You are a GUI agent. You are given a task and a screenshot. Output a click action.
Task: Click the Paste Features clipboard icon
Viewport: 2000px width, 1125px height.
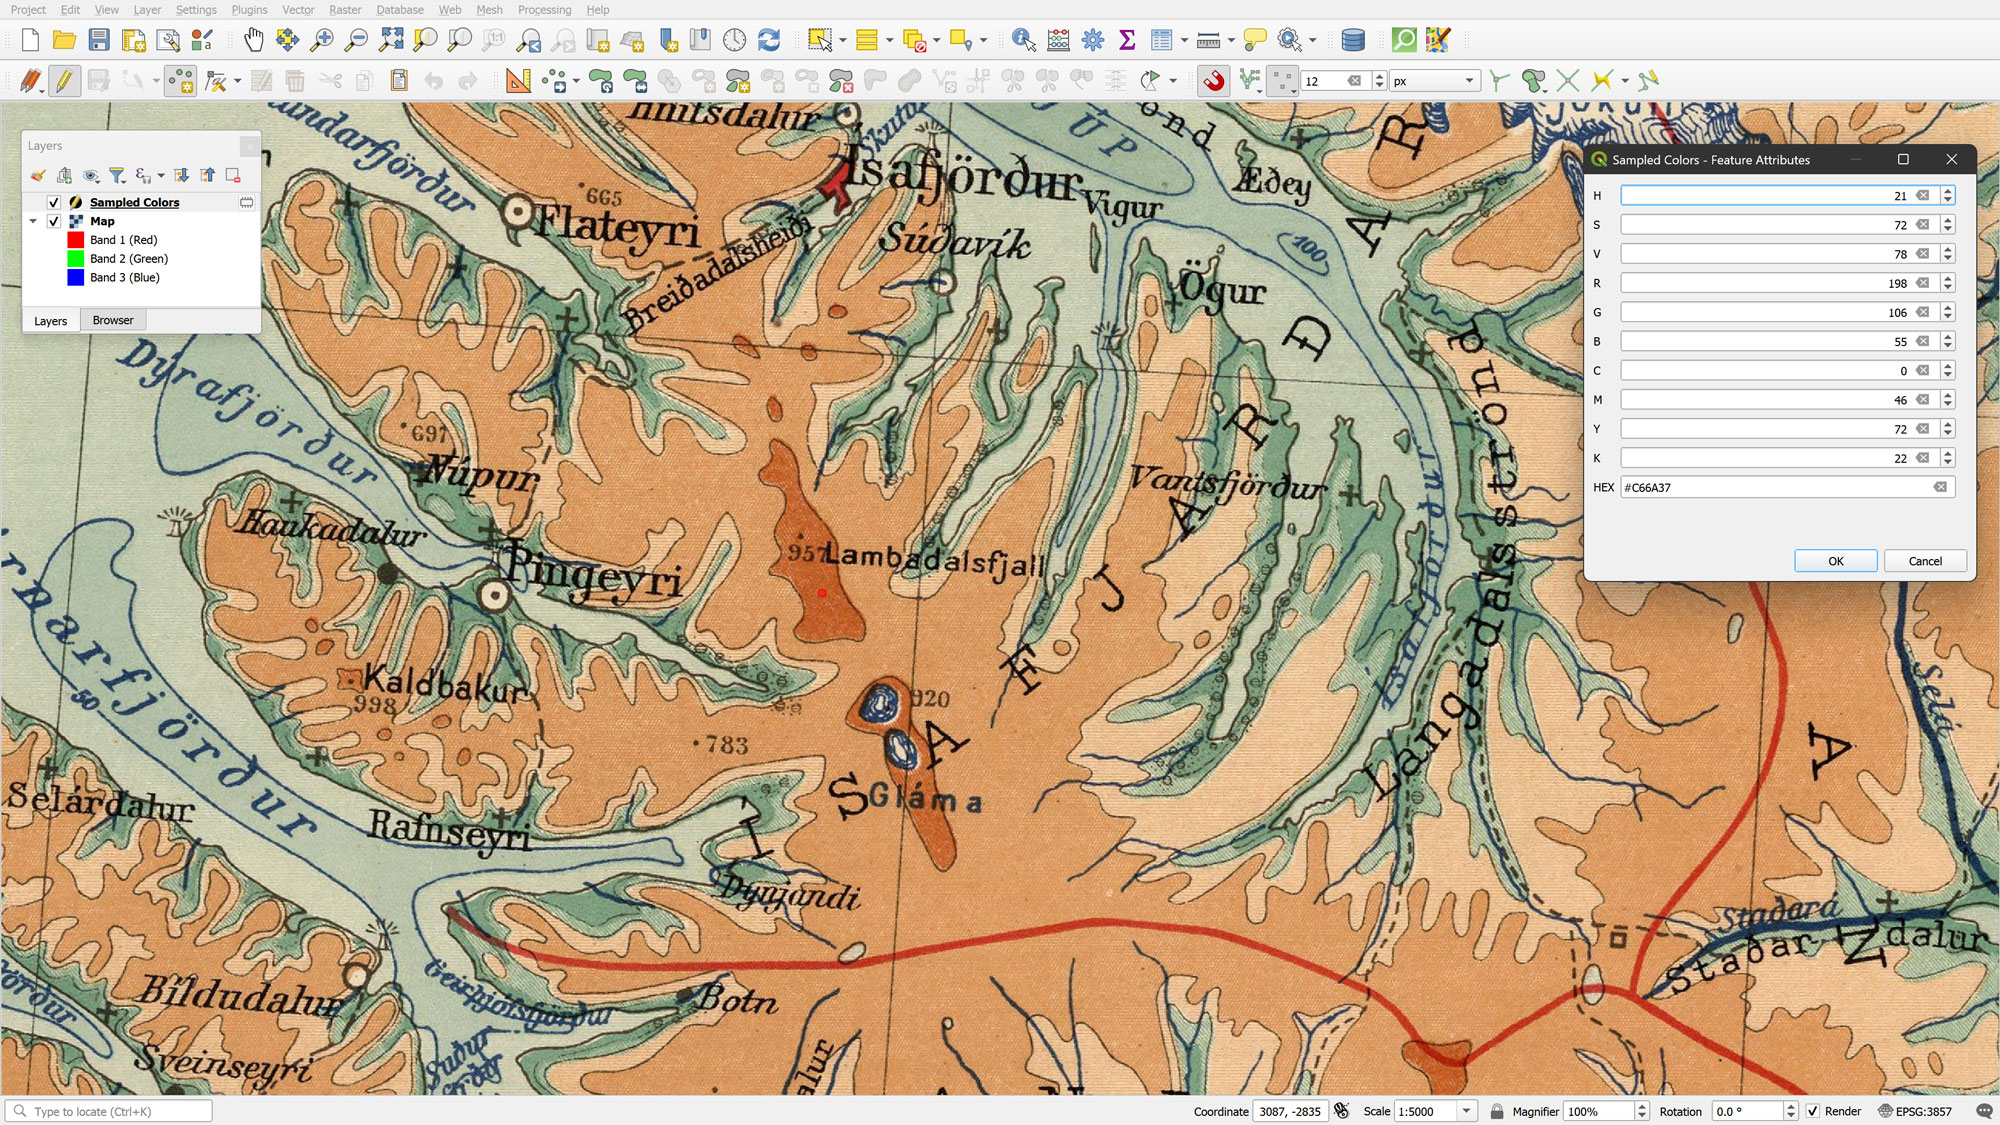point(399,81)
